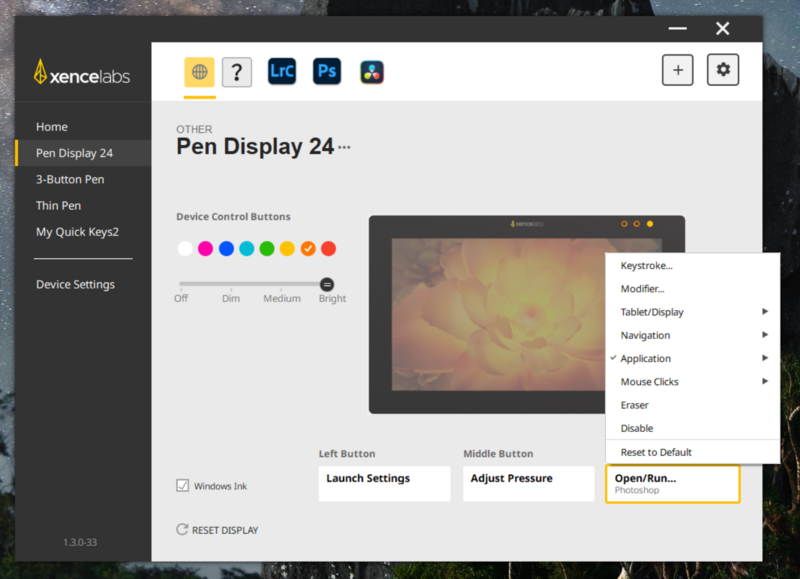The width and height of the screenshot is (800, 579).
Task: Select Reset to Default menu entry
Action: coord(692,452)
